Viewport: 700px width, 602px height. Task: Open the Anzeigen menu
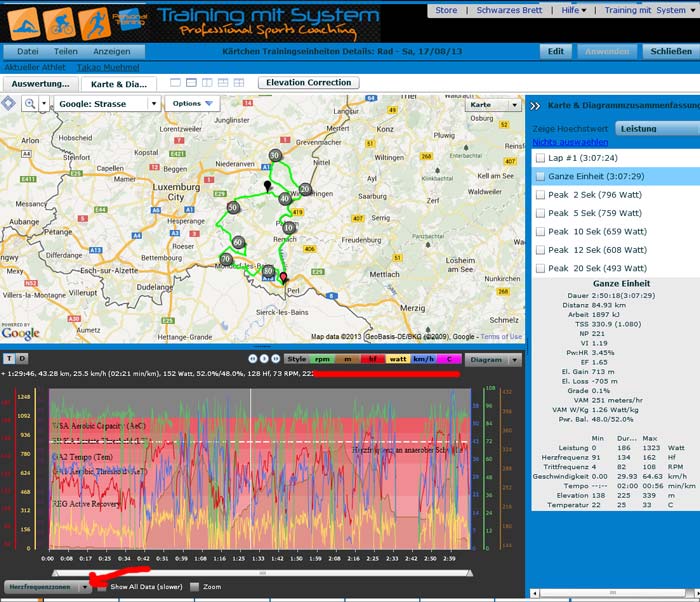(x=112, y=51)
